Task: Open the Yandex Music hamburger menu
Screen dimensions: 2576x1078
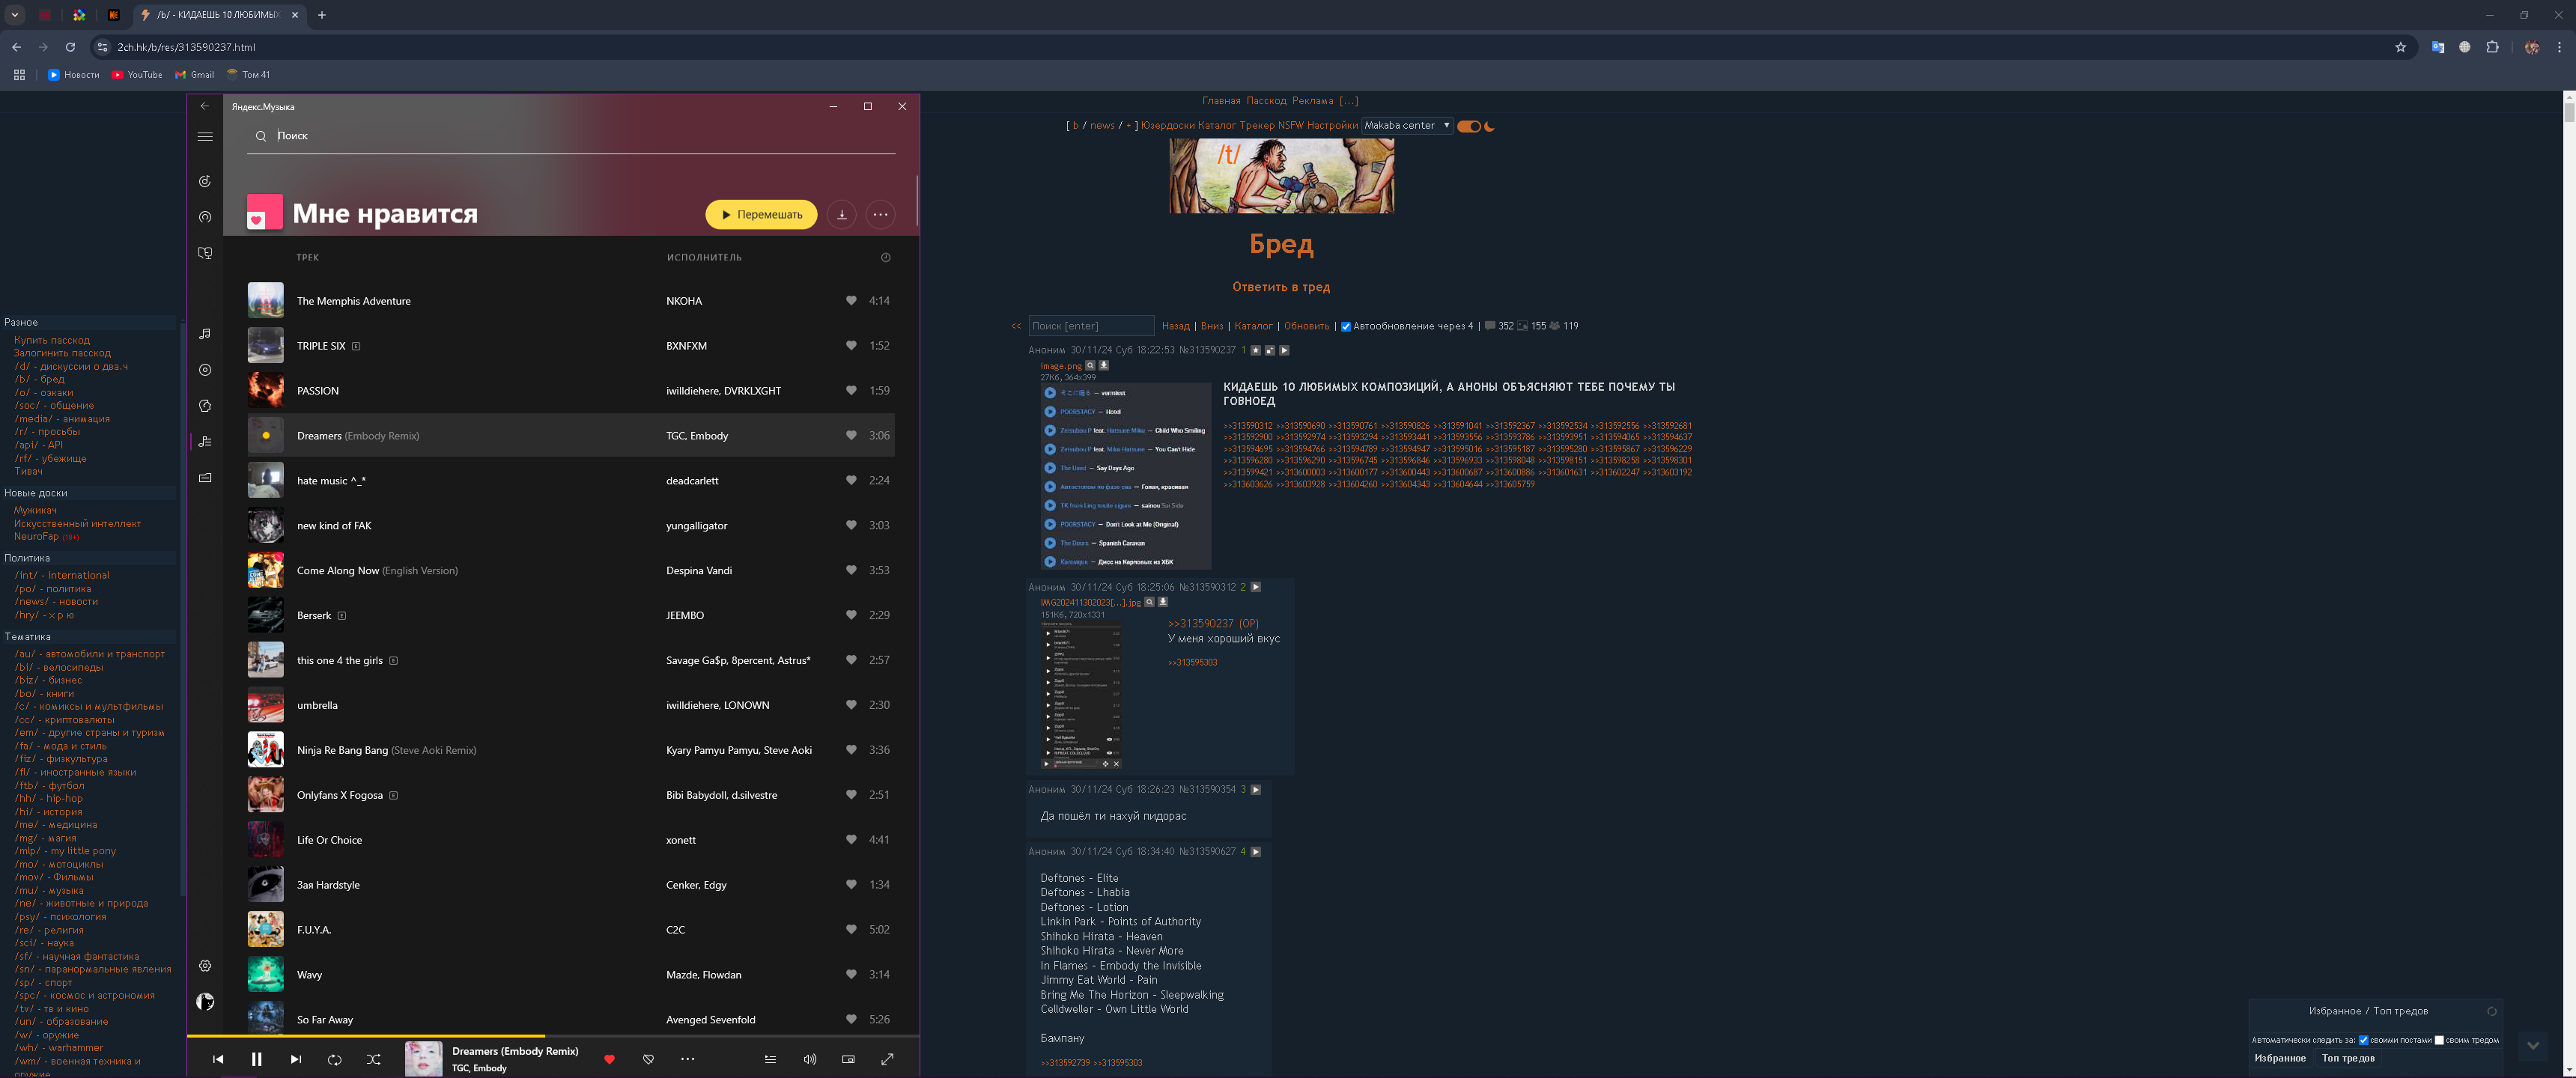Action: click(205, 136)
